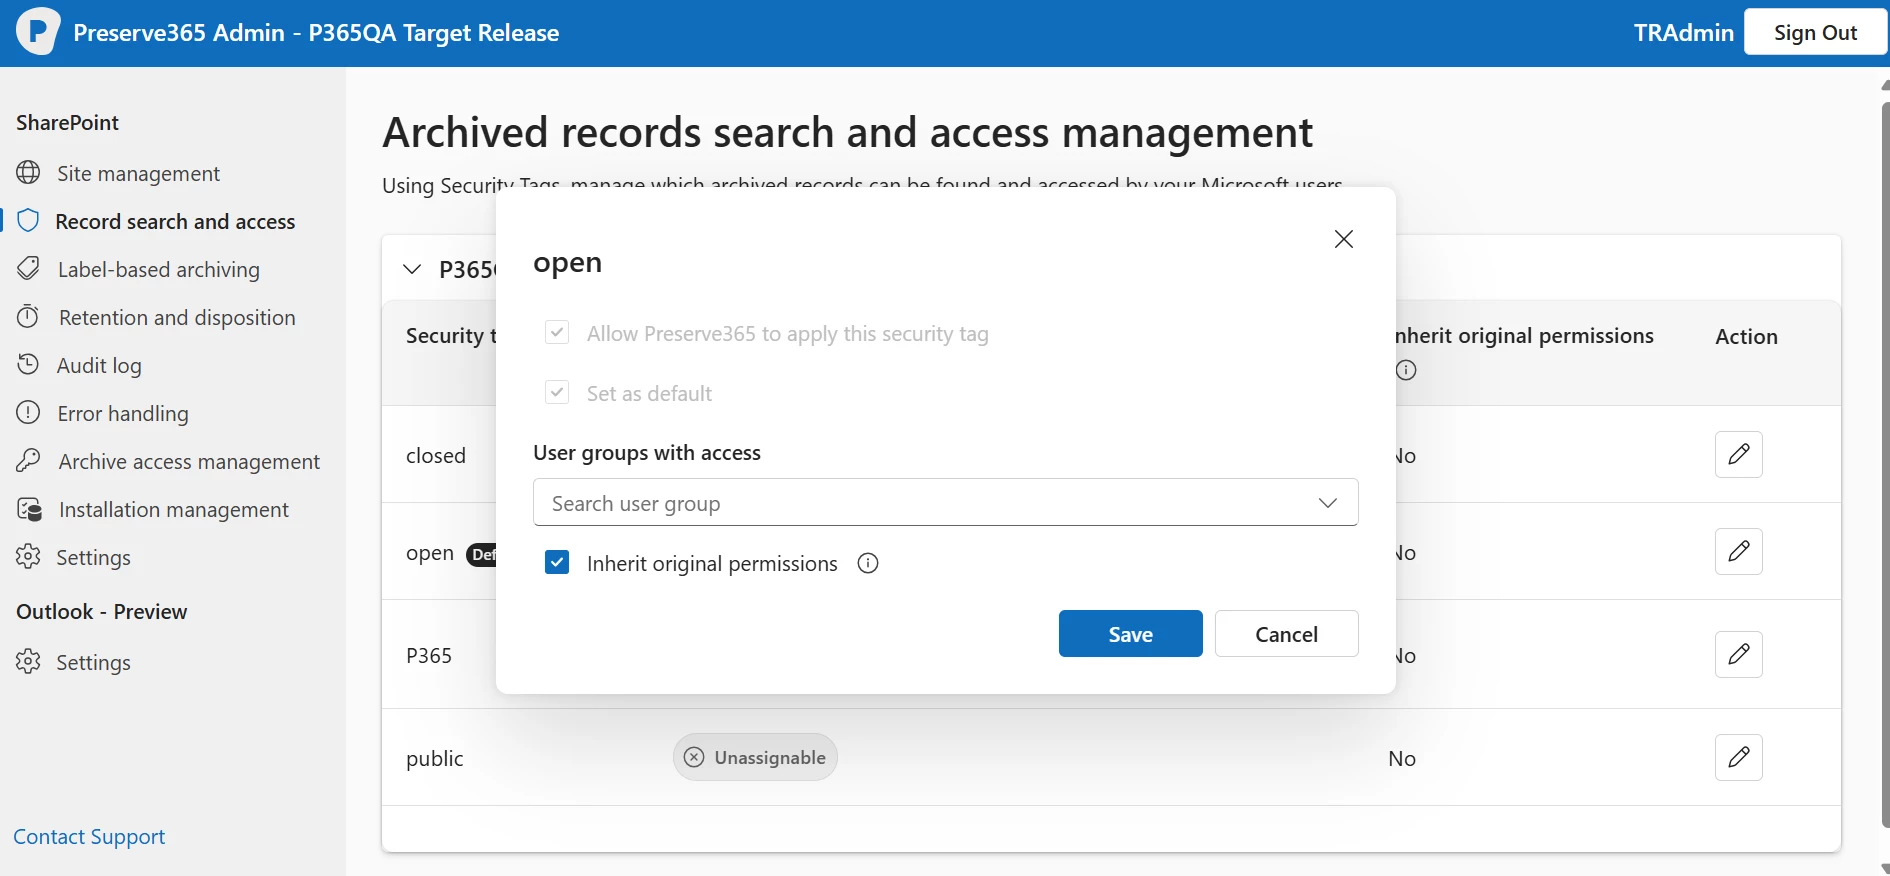Close the open tag dialog
This screenshot has height=876, width=1890.
pos(1343,239)
